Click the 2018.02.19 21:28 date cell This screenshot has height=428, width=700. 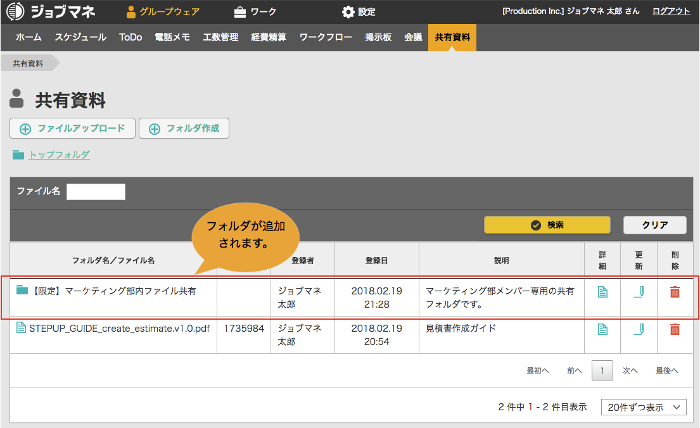[x=377, y=298]
